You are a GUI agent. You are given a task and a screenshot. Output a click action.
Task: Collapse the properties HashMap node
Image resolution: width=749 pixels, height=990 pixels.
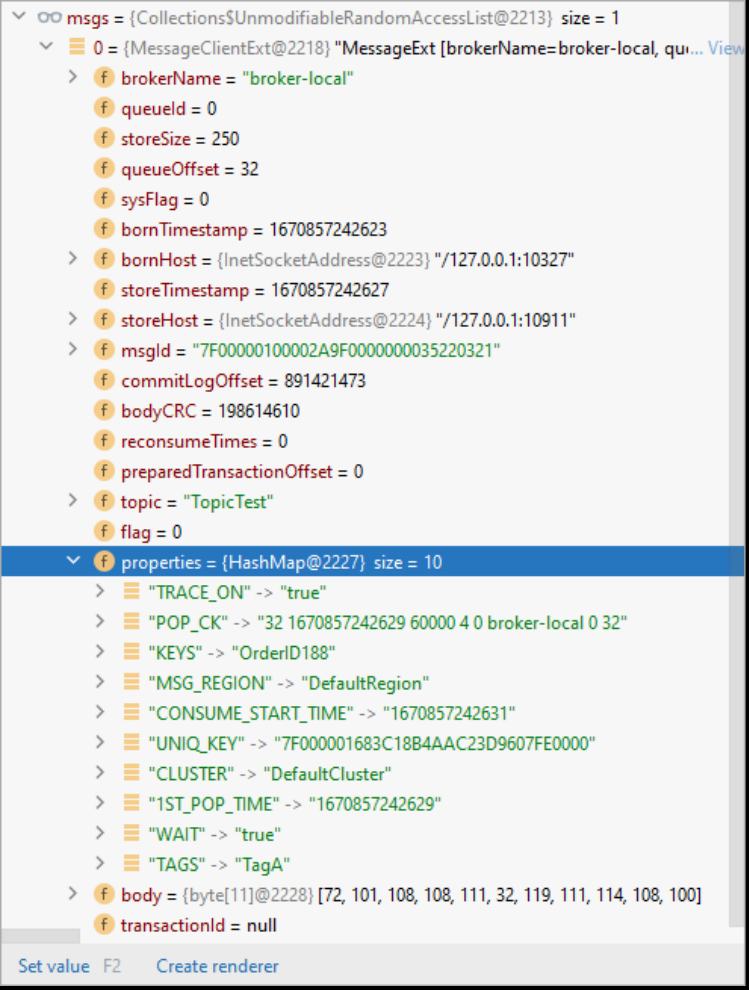point(73,561)
